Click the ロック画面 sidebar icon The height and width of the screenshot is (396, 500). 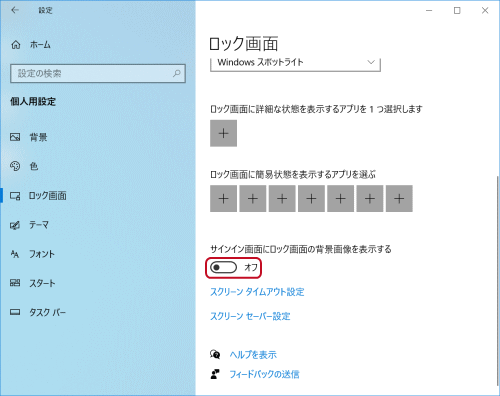pyautogui.click(x=15, y=196)
